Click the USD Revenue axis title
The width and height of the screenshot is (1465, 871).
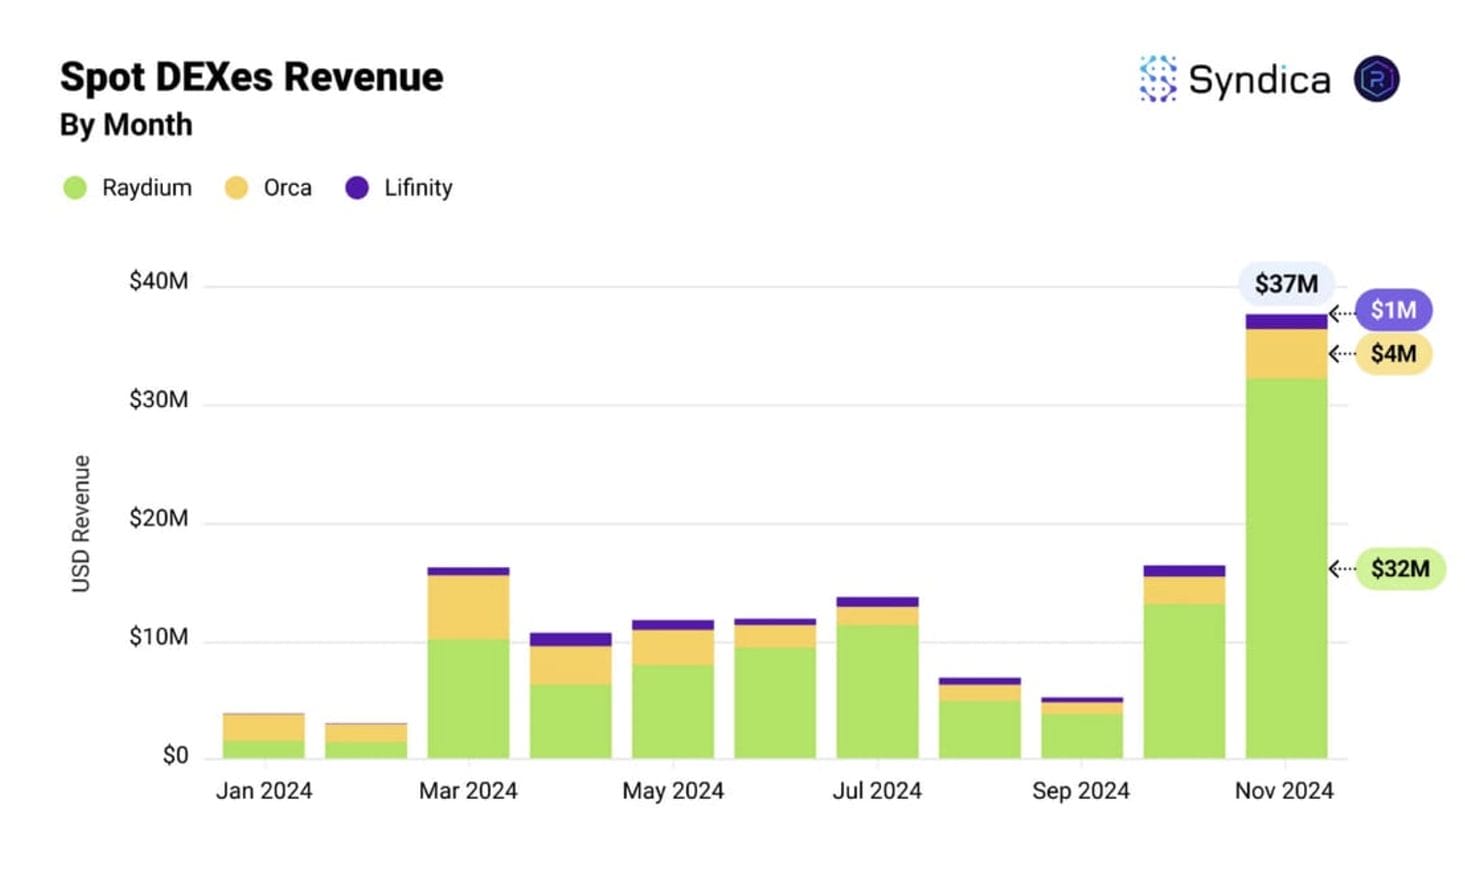coord(81,523)
